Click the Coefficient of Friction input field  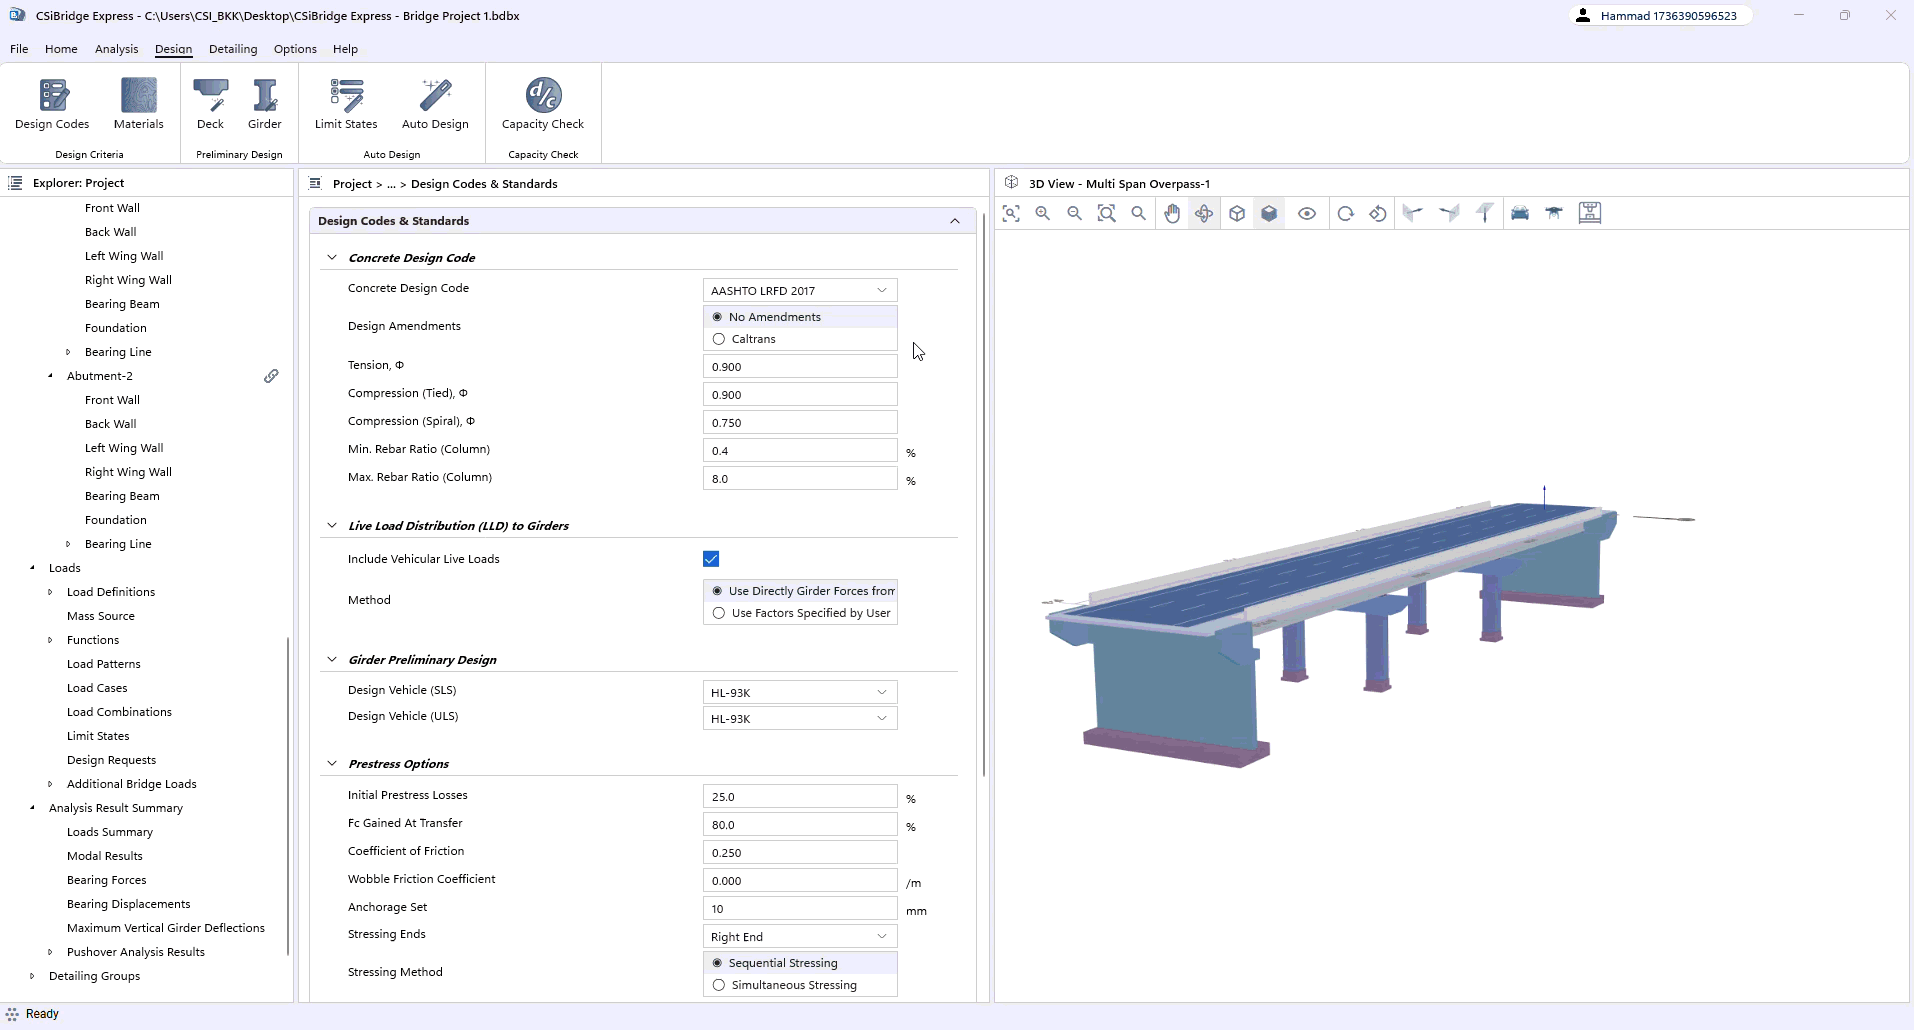point(800,853)
